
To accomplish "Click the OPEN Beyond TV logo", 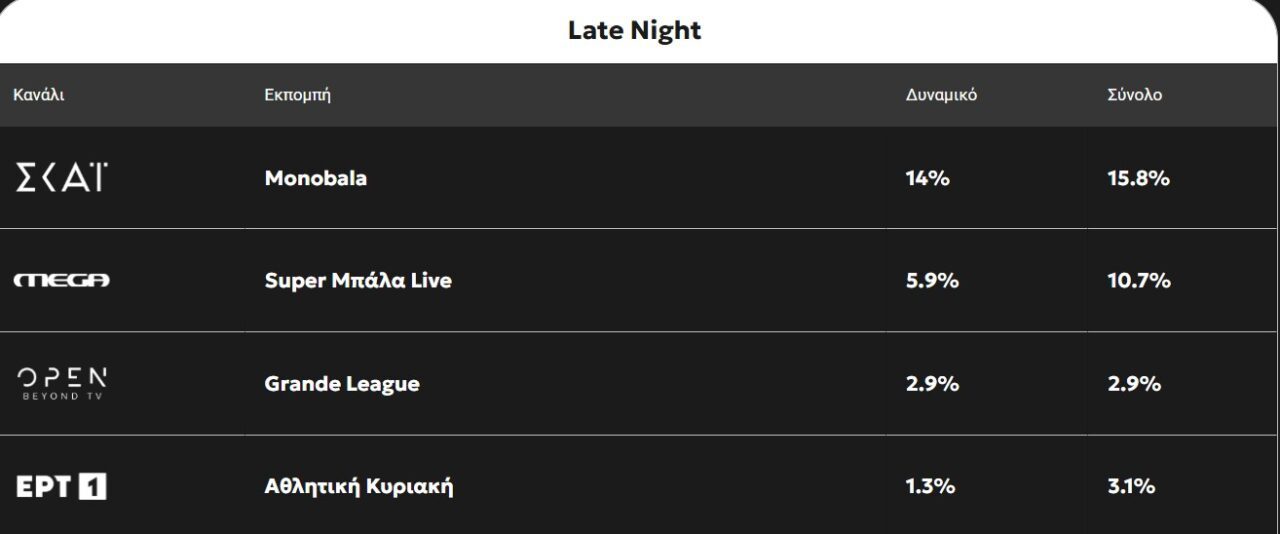I will pyautogui.click(x=61, y=383).
